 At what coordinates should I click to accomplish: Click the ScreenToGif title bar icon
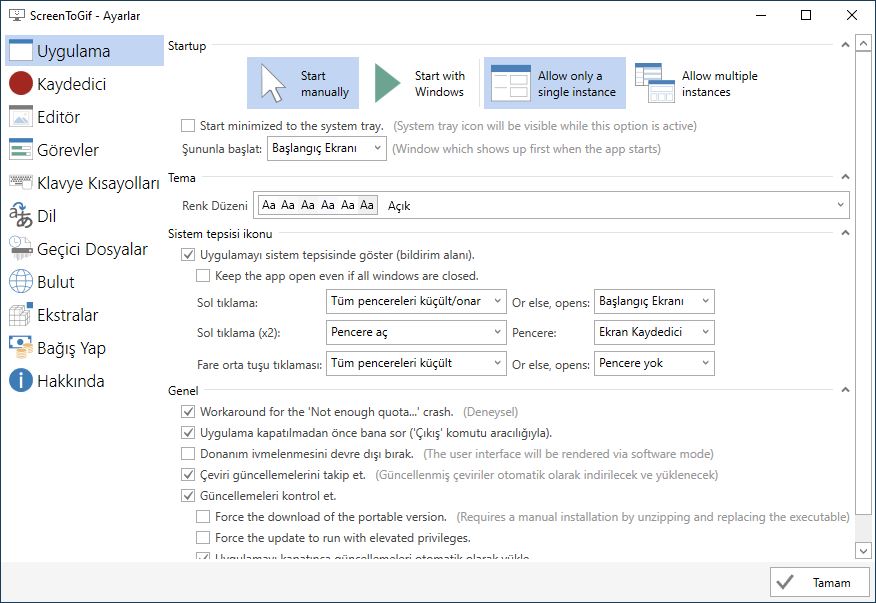(17, 15)
